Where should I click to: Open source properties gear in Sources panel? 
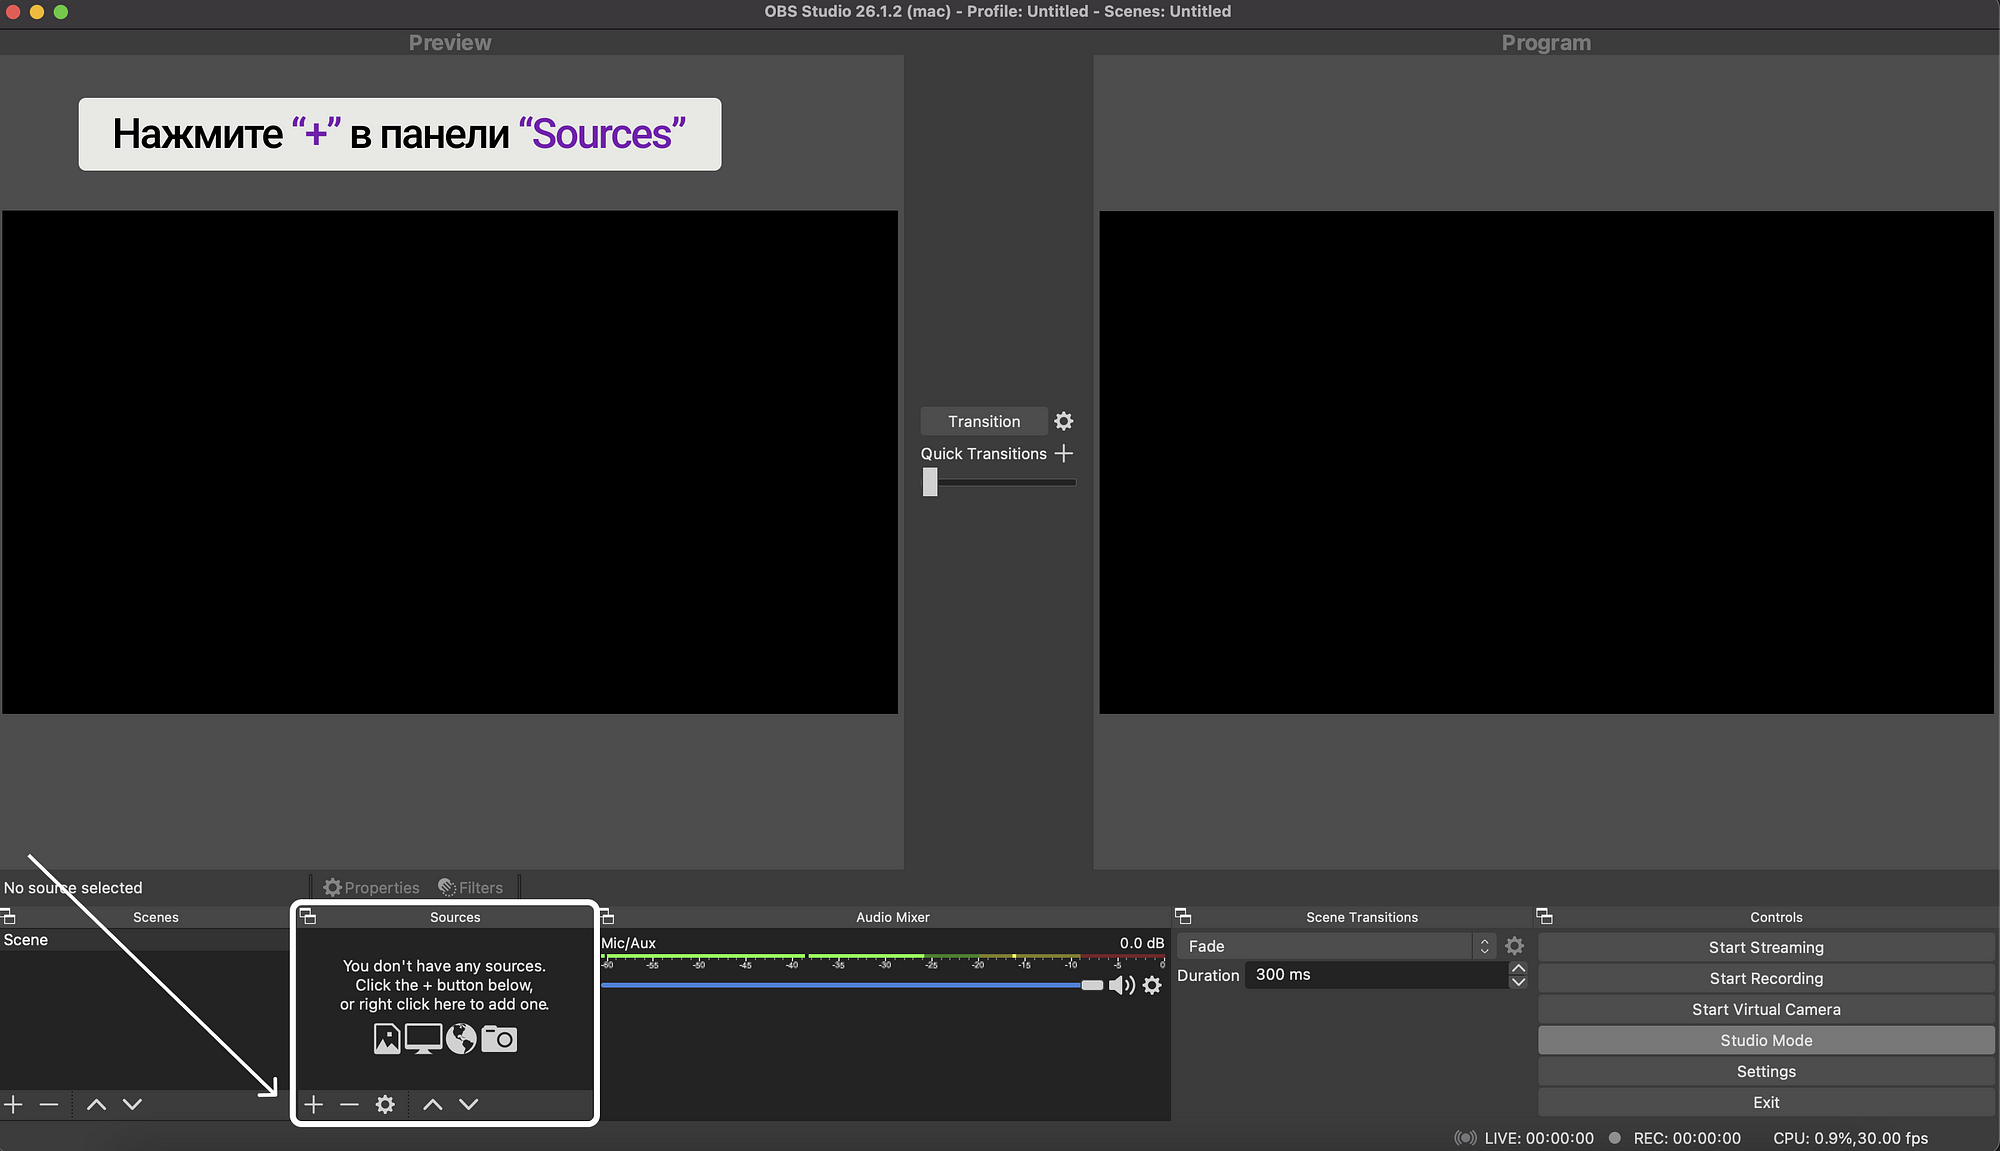[x=385, y=1104]
